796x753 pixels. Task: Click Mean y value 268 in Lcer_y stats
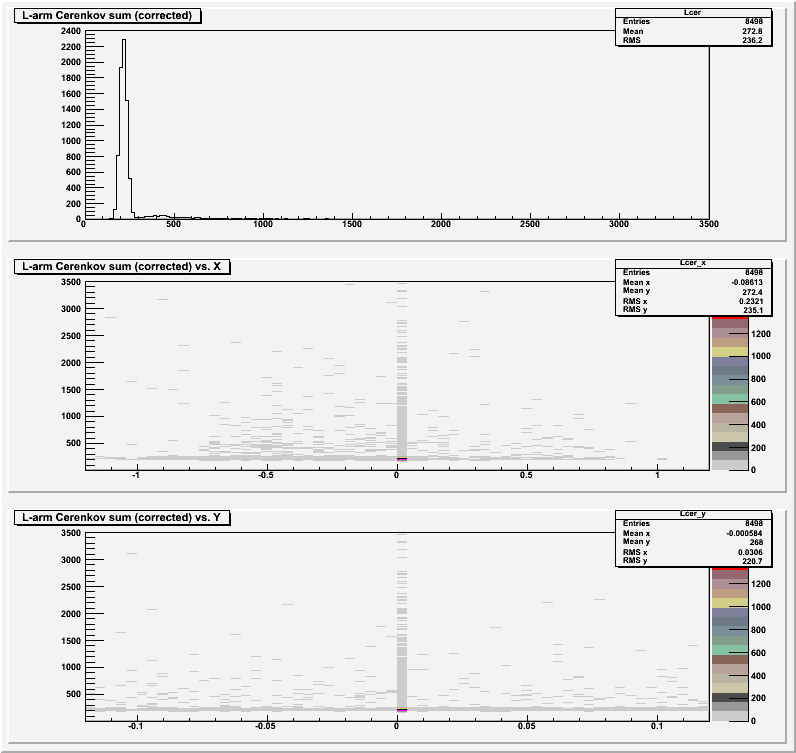click(x=756, y=542)
